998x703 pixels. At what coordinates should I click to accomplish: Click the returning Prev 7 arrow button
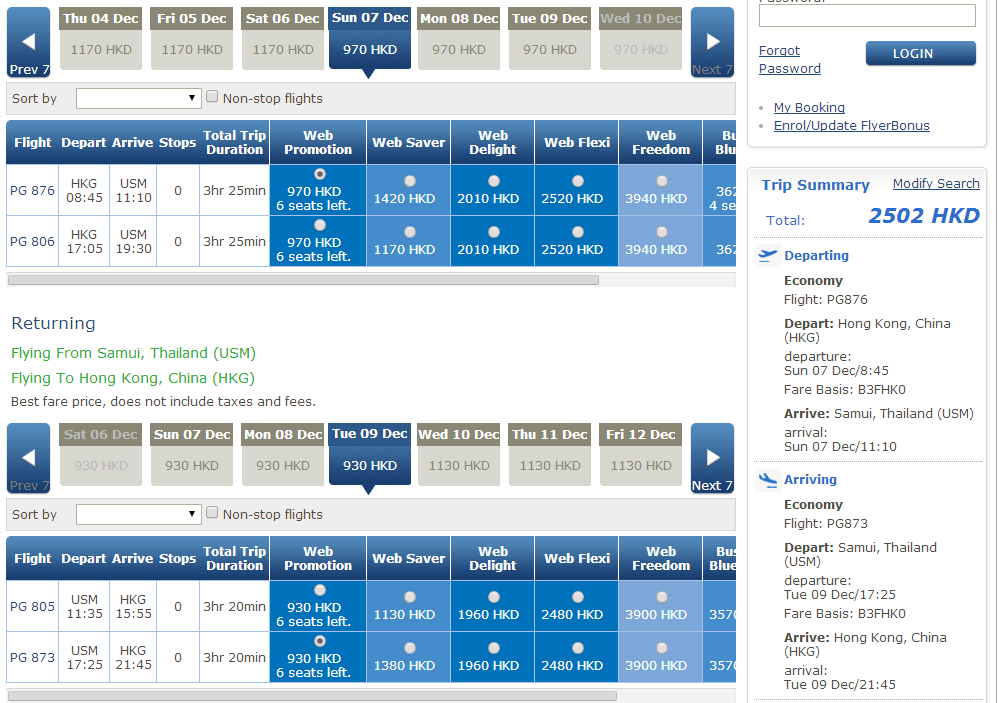[29, 458]
